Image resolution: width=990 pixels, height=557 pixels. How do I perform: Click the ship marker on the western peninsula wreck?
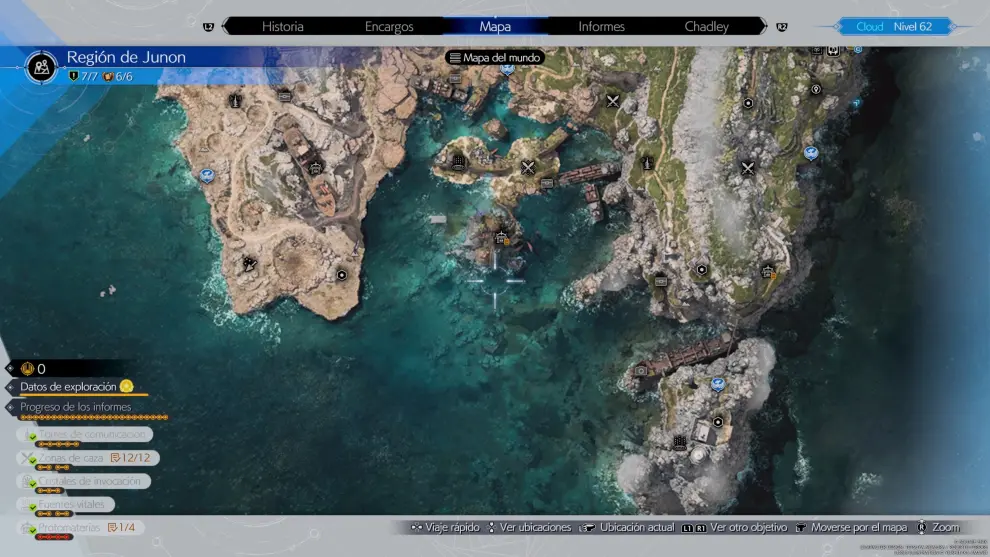(x=317, y=168)
